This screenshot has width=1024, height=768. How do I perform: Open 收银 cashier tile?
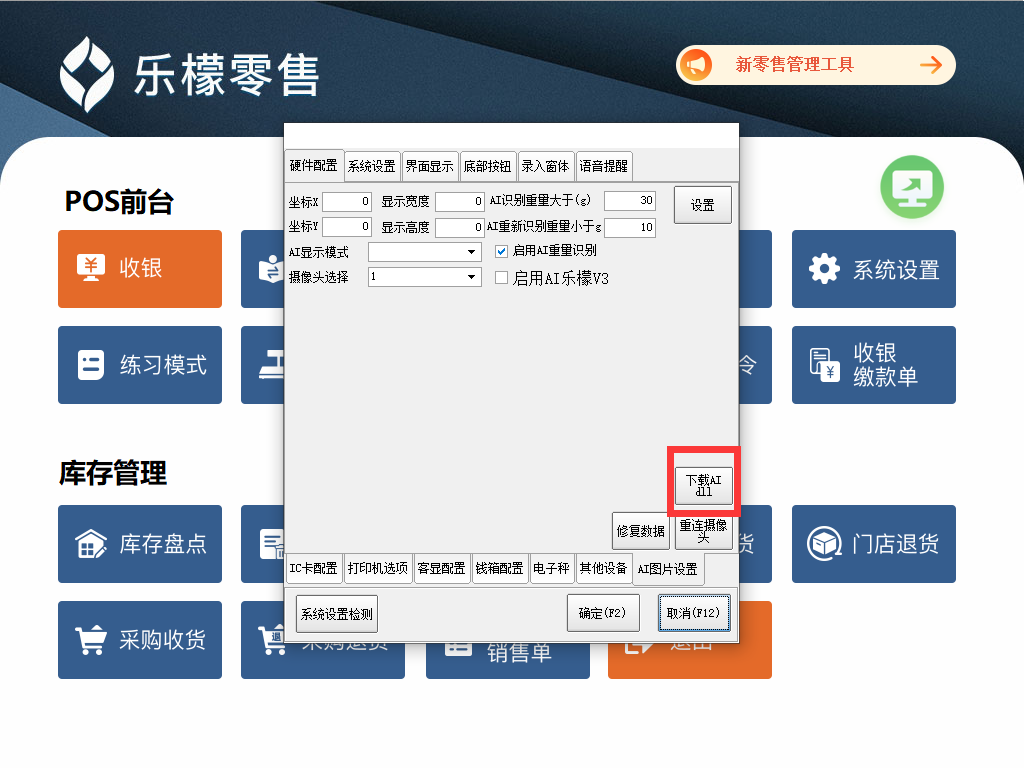point(140,268)
